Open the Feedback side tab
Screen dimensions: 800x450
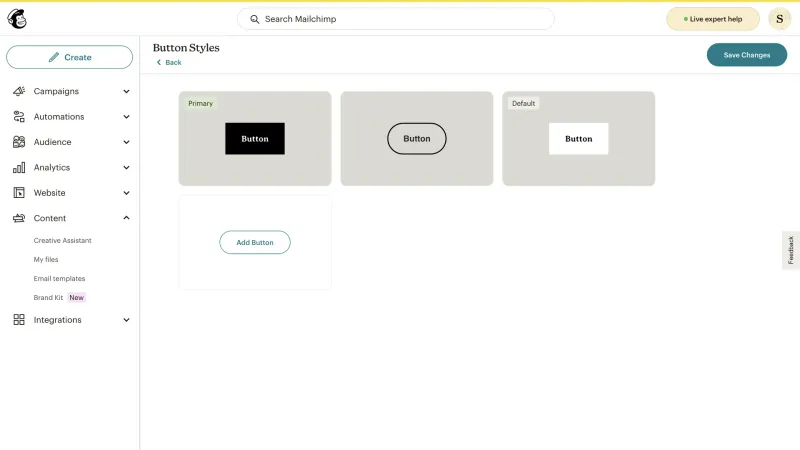(791, 250)
